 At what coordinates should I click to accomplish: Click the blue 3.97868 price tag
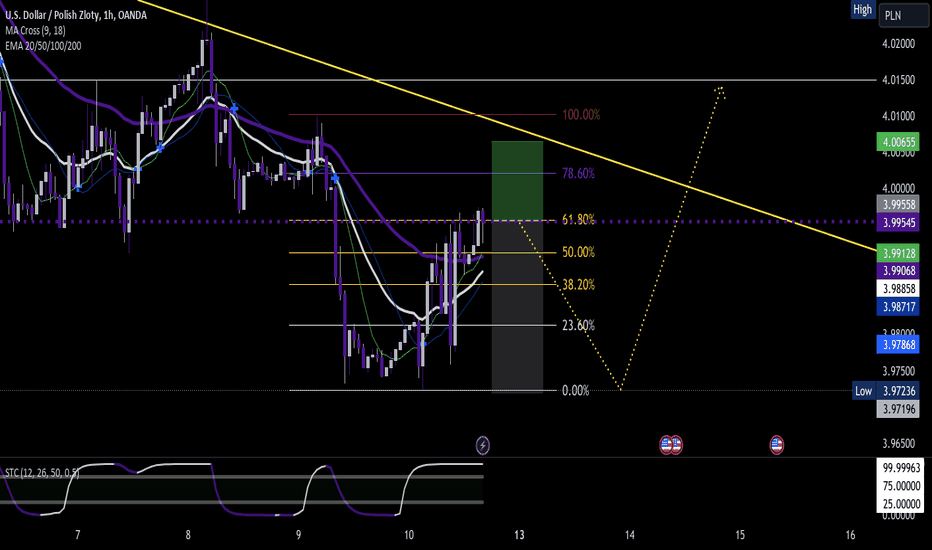tap(898, 345)
